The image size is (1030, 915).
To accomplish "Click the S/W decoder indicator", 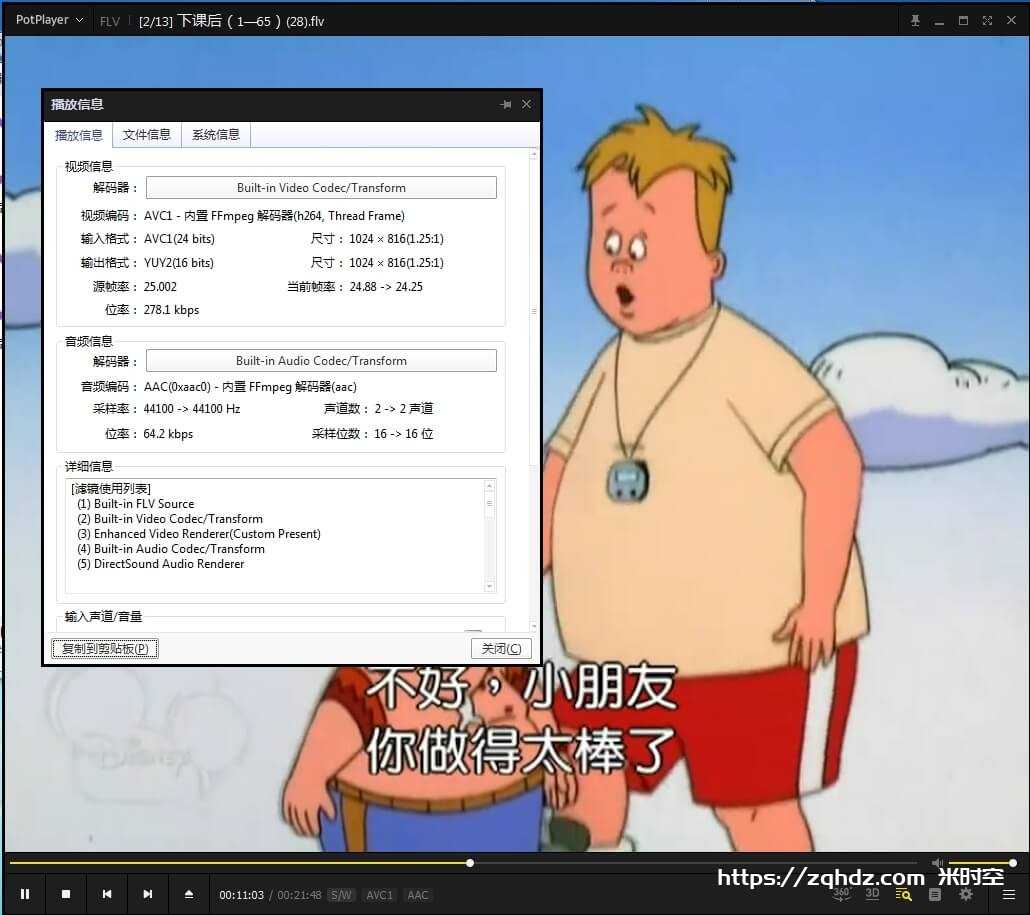I will click(x=341, y=895).
